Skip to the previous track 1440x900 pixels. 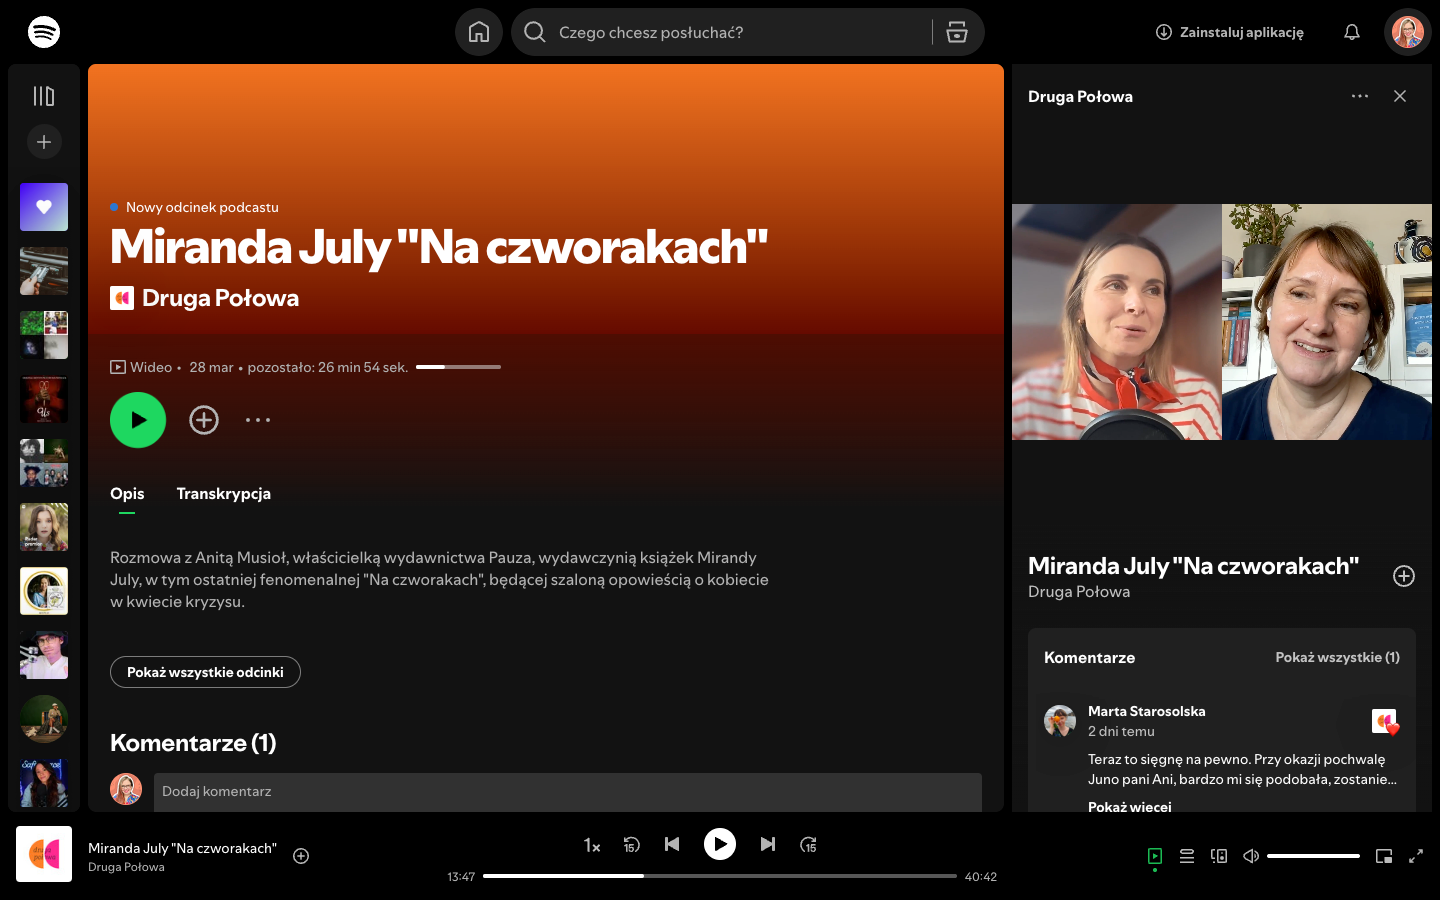(x=672, y=845)
